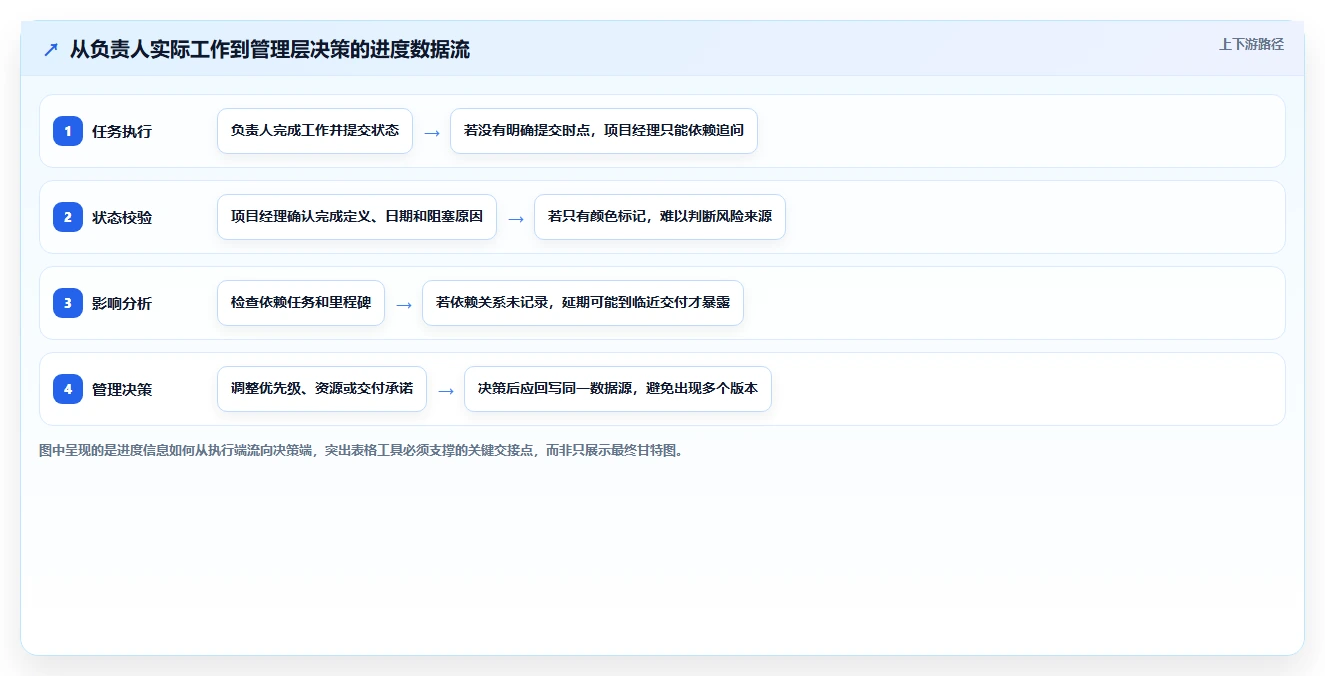This screenshot has height=676, width=1325.
Task: Click the 决策后应回写同一数据源 box
Action: click(618, 389)
